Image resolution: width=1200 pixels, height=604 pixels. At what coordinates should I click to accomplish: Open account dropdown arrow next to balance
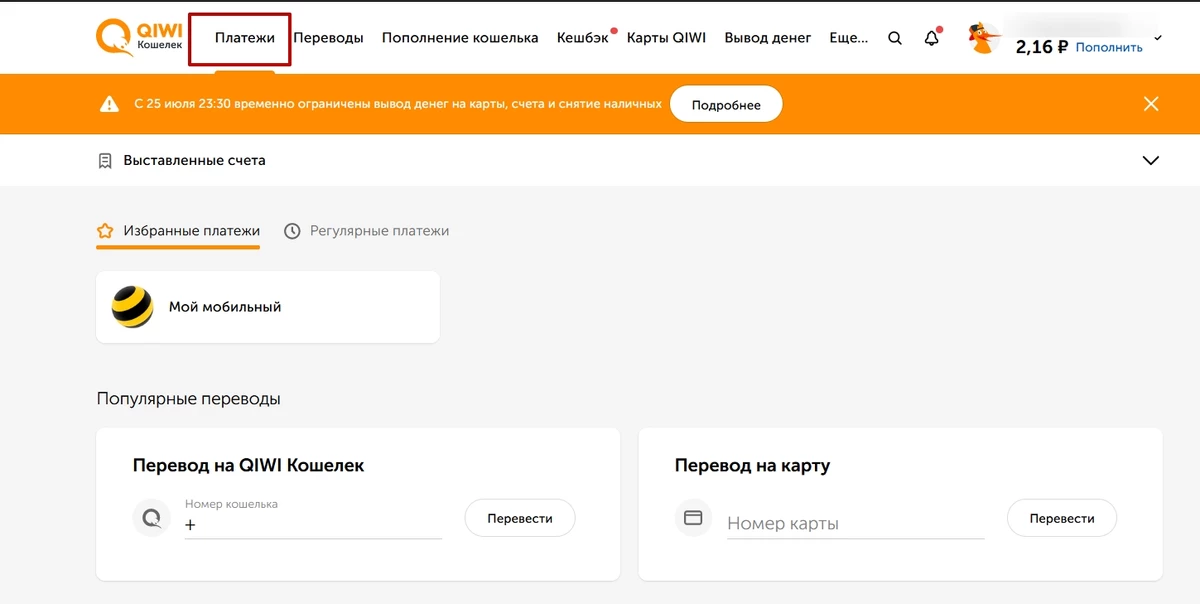click(1158, 38)
